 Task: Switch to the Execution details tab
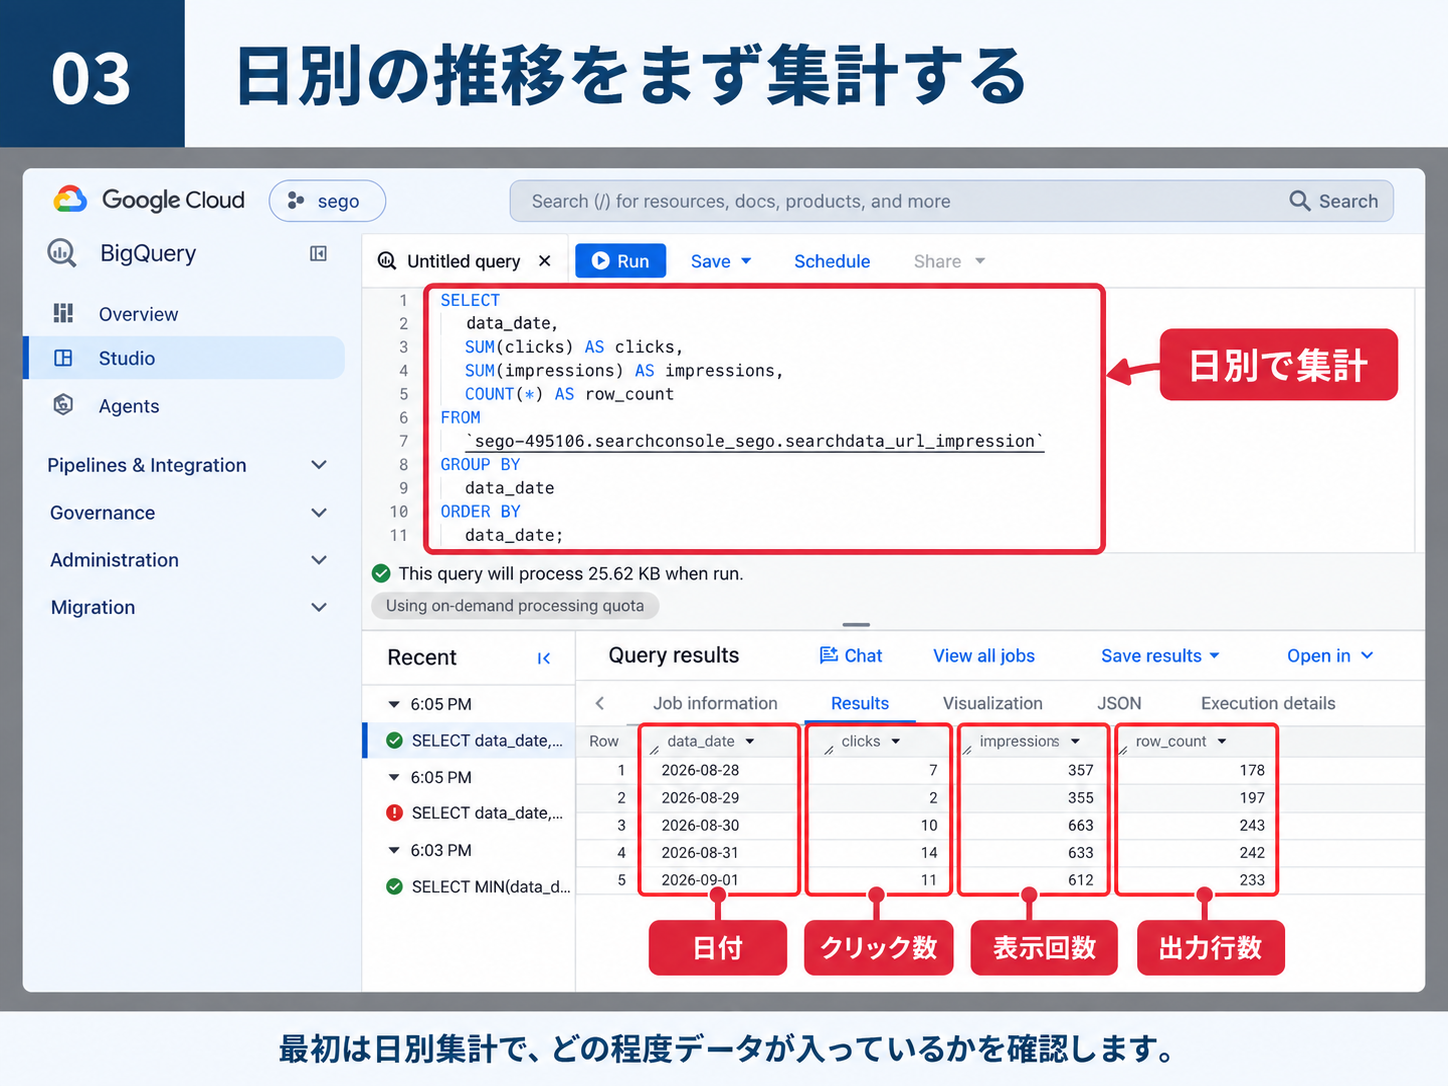(1268, 703)
